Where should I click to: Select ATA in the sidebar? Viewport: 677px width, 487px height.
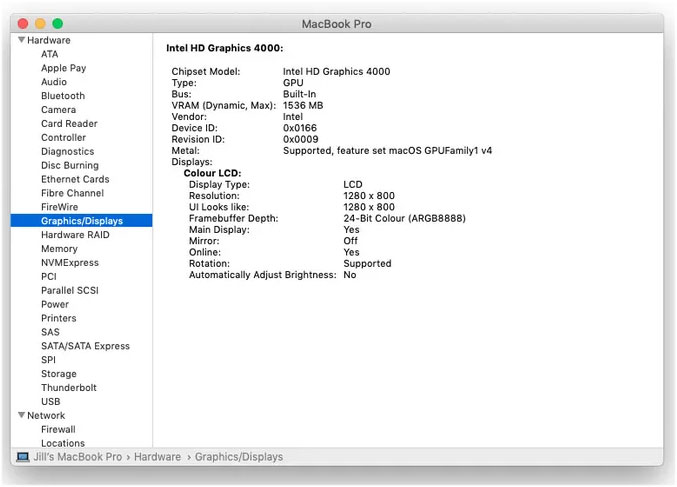50,54
